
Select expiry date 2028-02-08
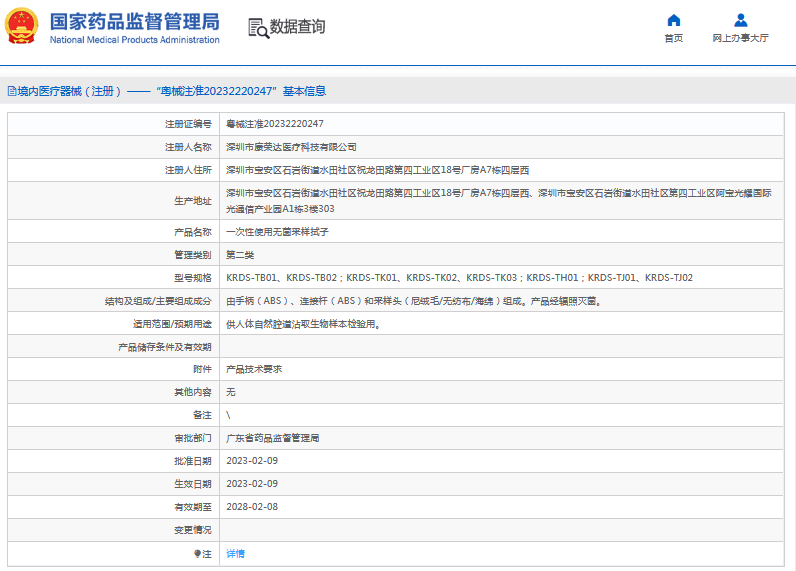(x=252, y=507)
